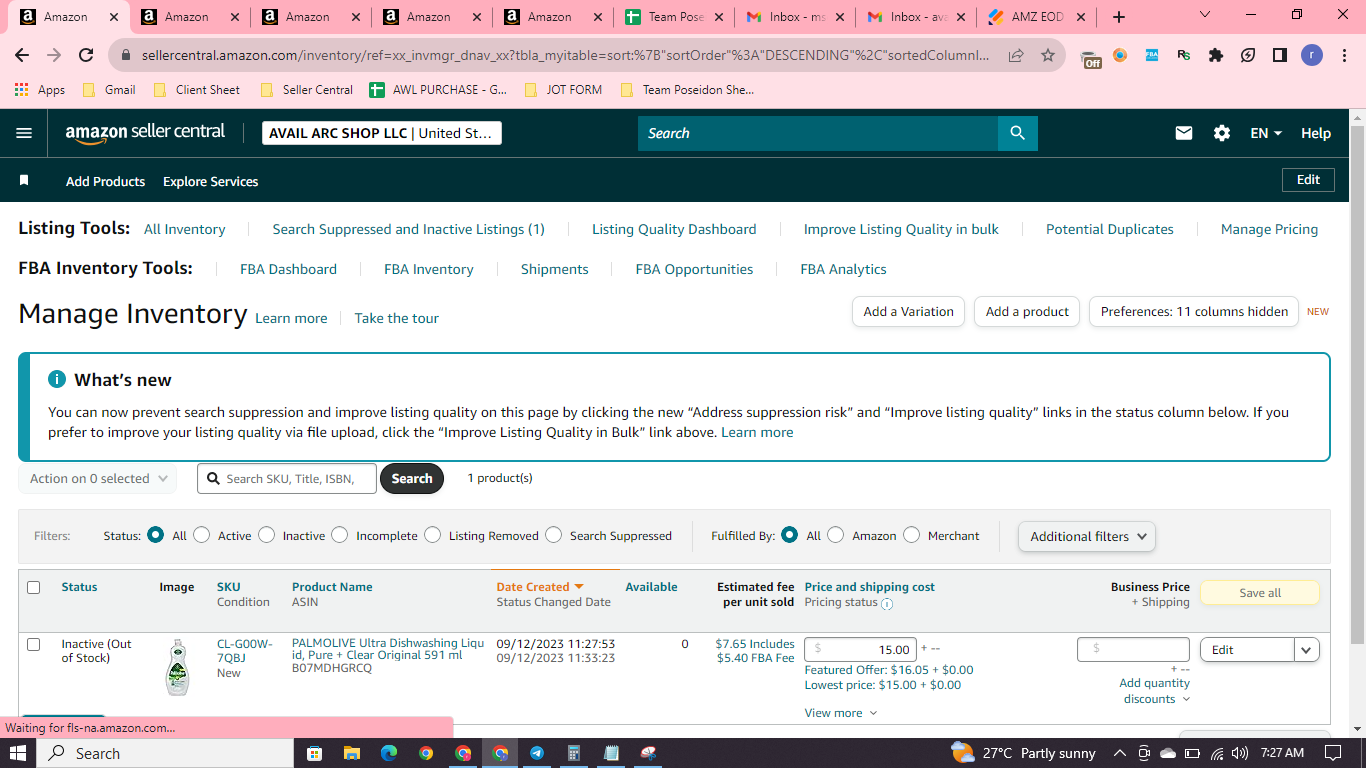The width and height of the screenshot is (1366, 768).
Task: Click the Take the tour link
Action: 397,318
